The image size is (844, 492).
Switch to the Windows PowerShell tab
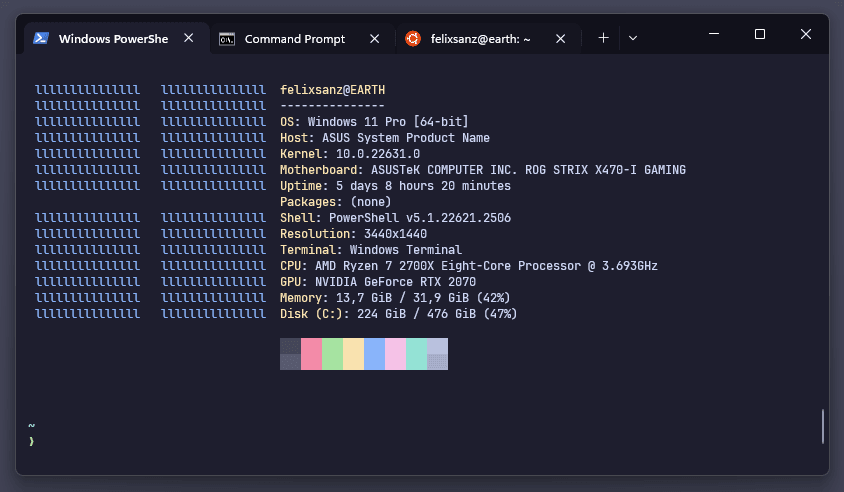pos(117,39)
